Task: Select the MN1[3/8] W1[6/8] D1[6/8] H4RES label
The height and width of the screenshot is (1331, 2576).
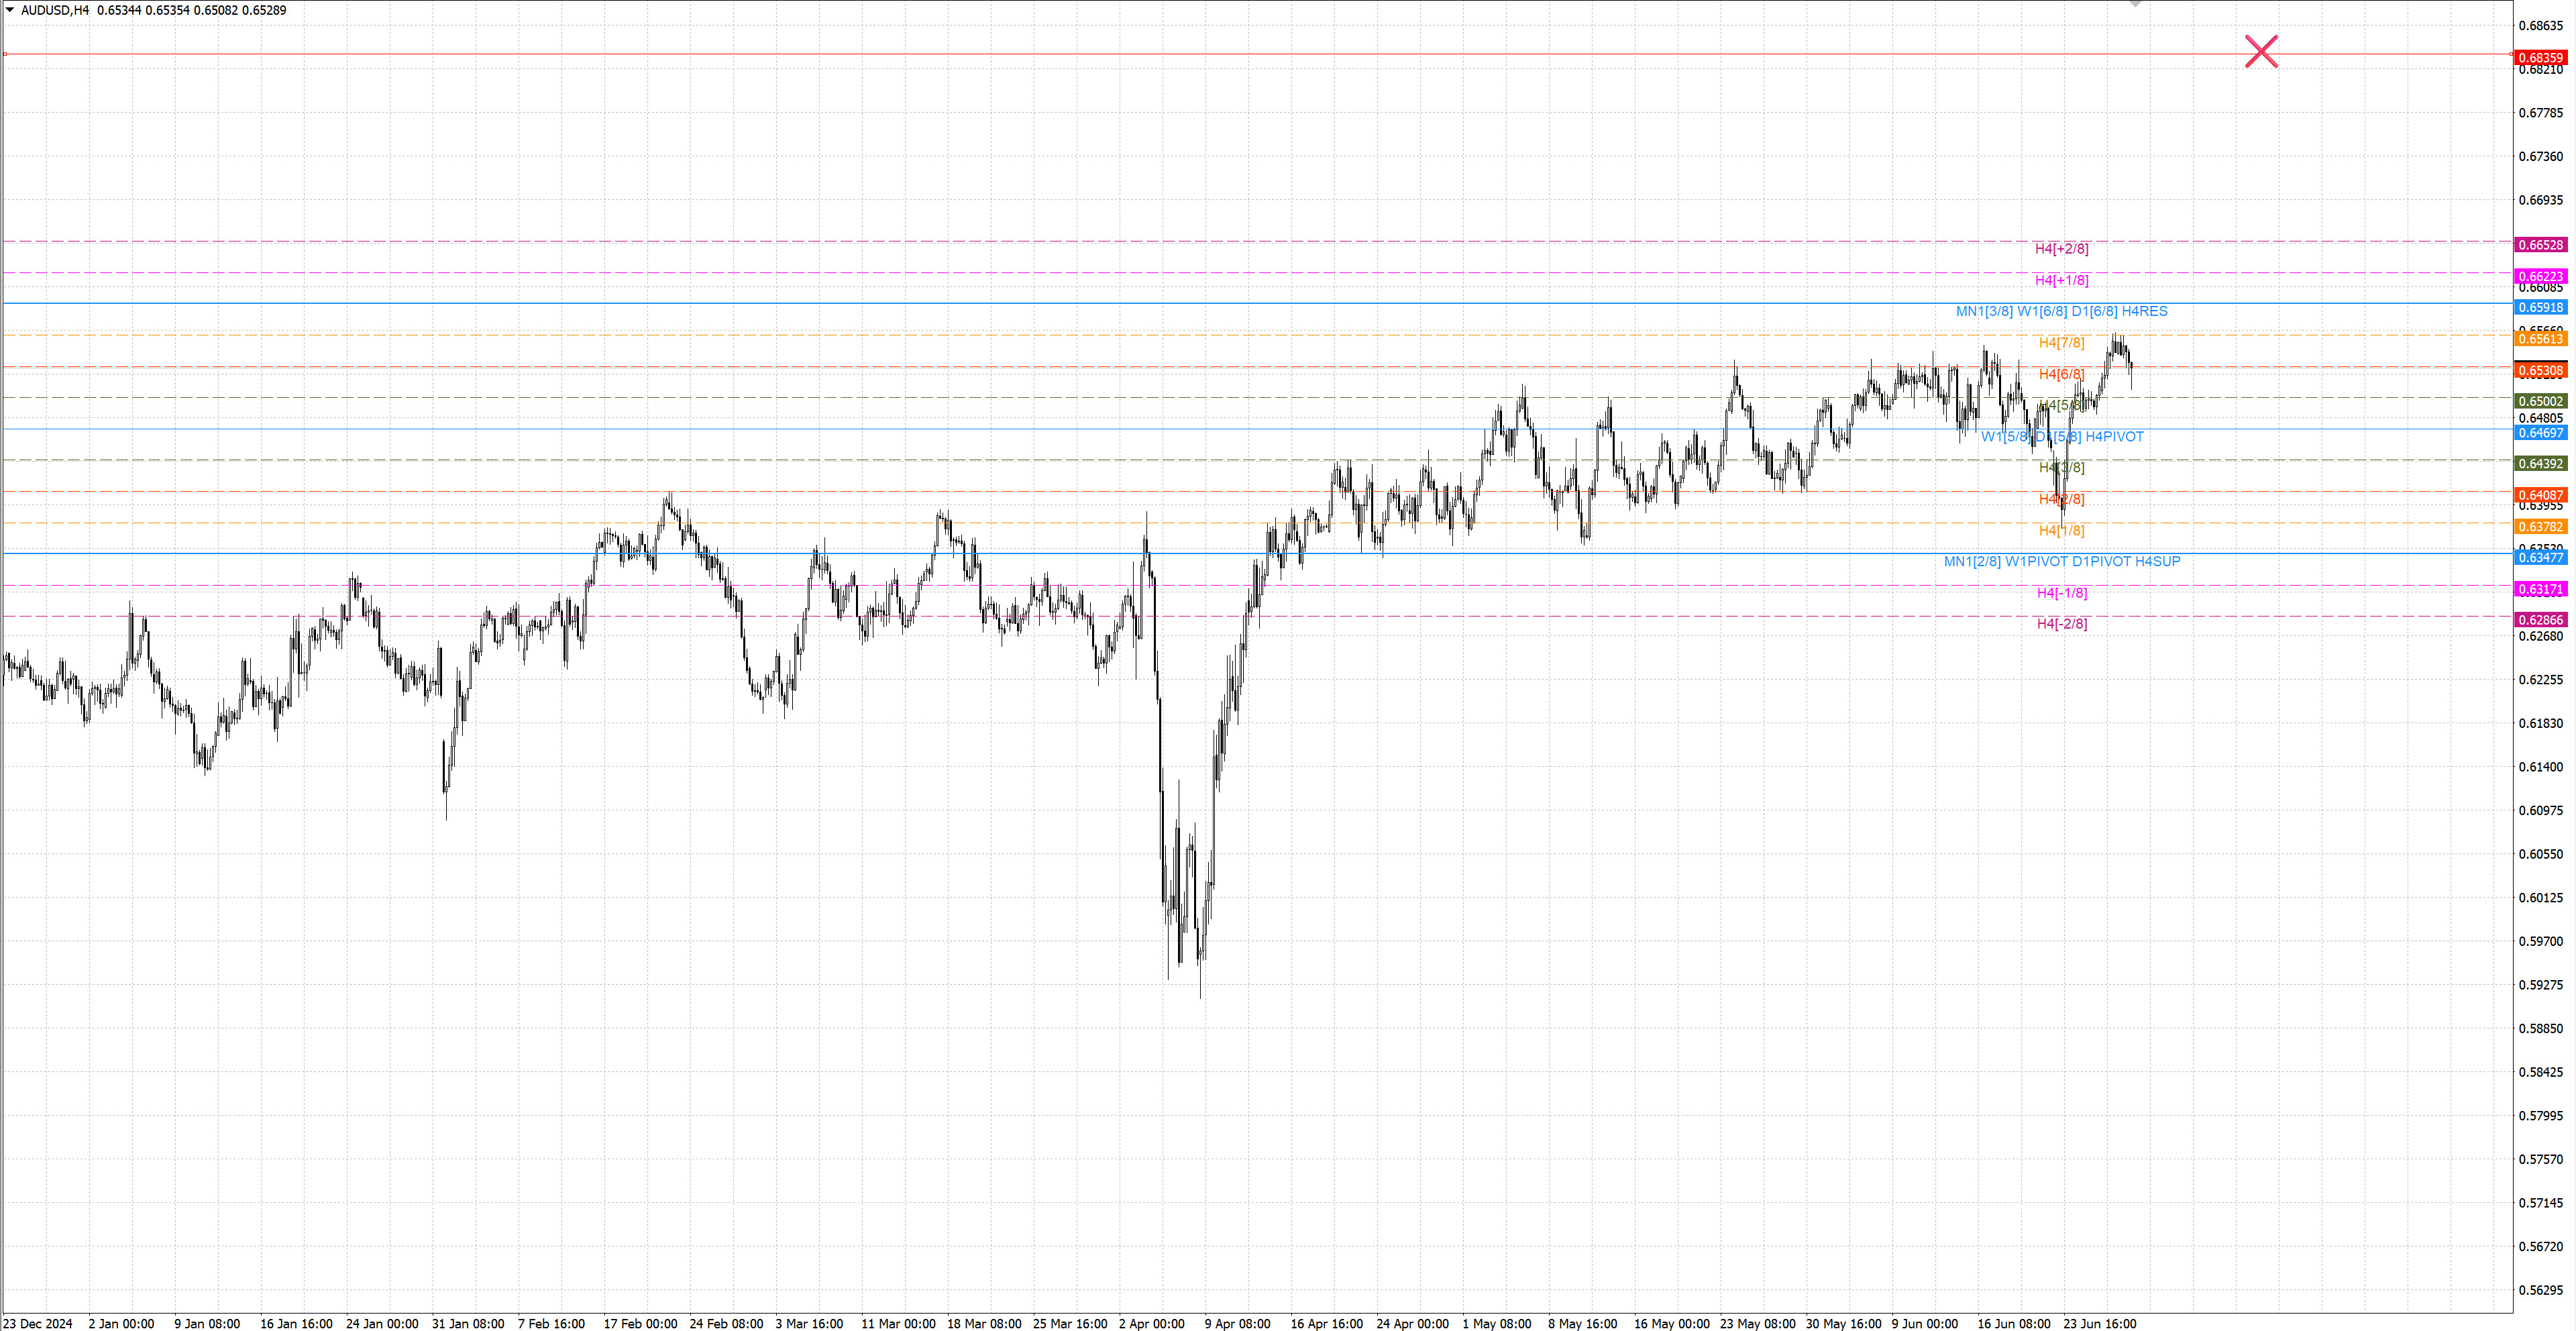Action: (x=2061, y=312)
